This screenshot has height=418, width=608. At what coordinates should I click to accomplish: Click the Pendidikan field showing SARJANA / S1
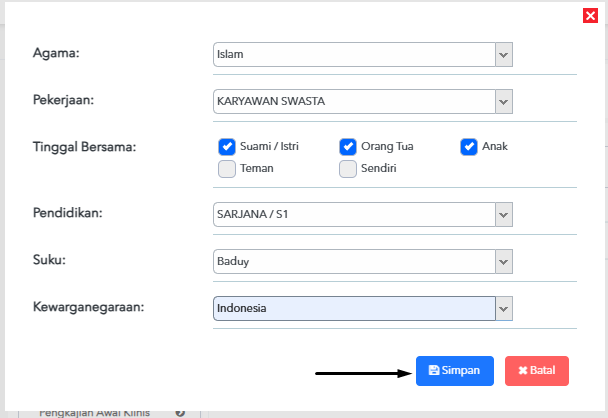354,214
